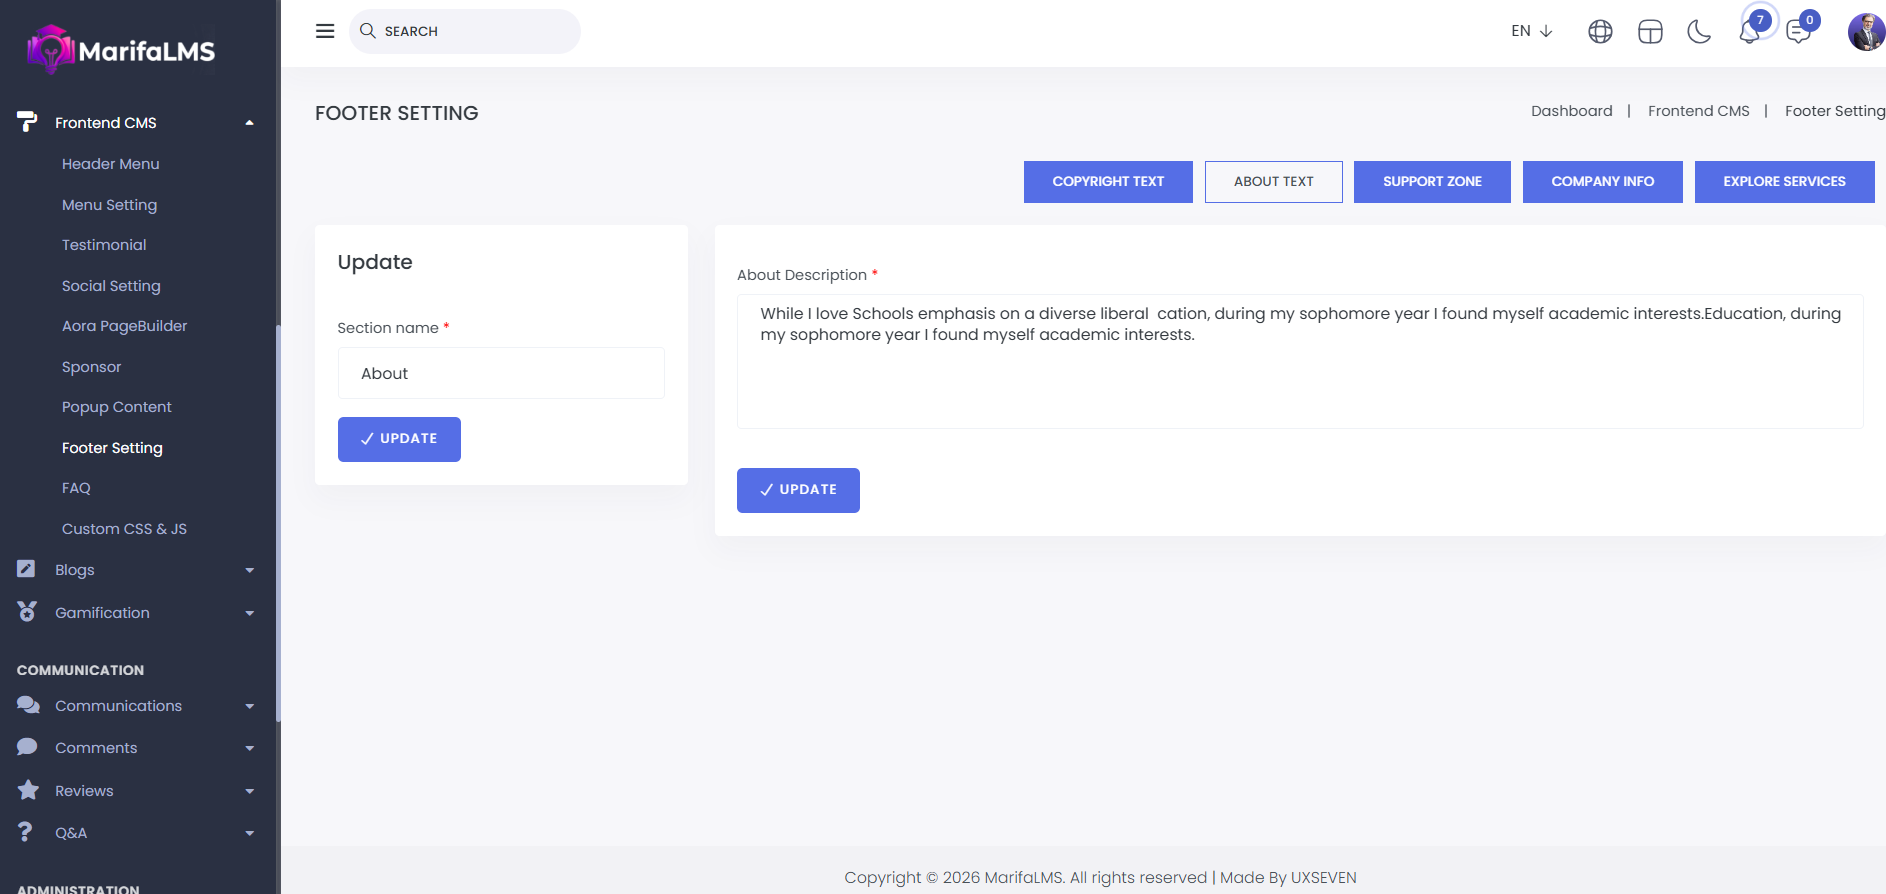This screenshot has width=1886, height=894.
Task: Go to Dashboard via breadcrumb link
Action: click(x=1571, y=111)
